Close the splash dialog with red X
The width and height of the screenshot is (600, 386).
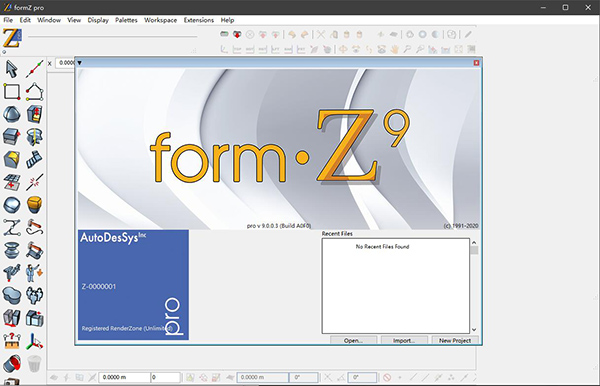tap(476, 63)
